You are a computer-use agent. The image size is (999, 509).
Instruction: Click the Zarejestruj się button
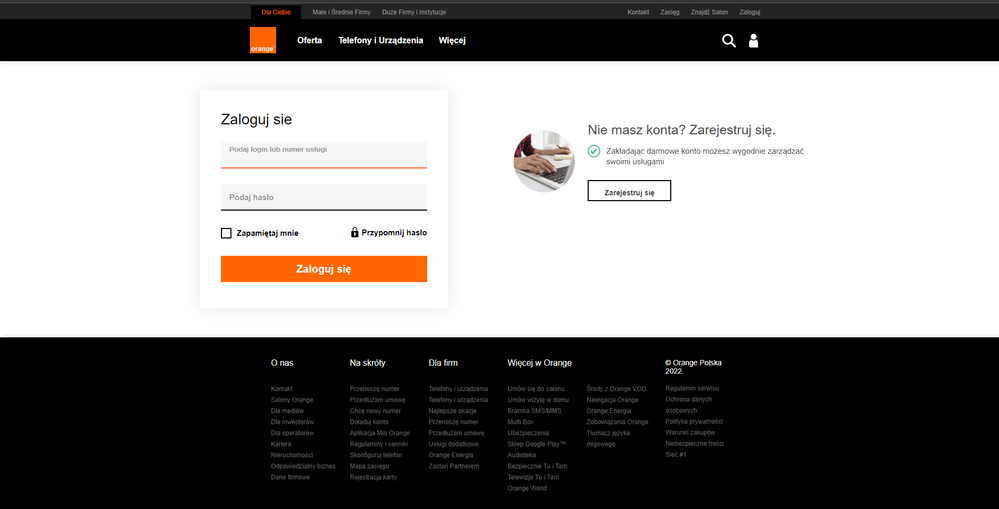click(629, 191)
